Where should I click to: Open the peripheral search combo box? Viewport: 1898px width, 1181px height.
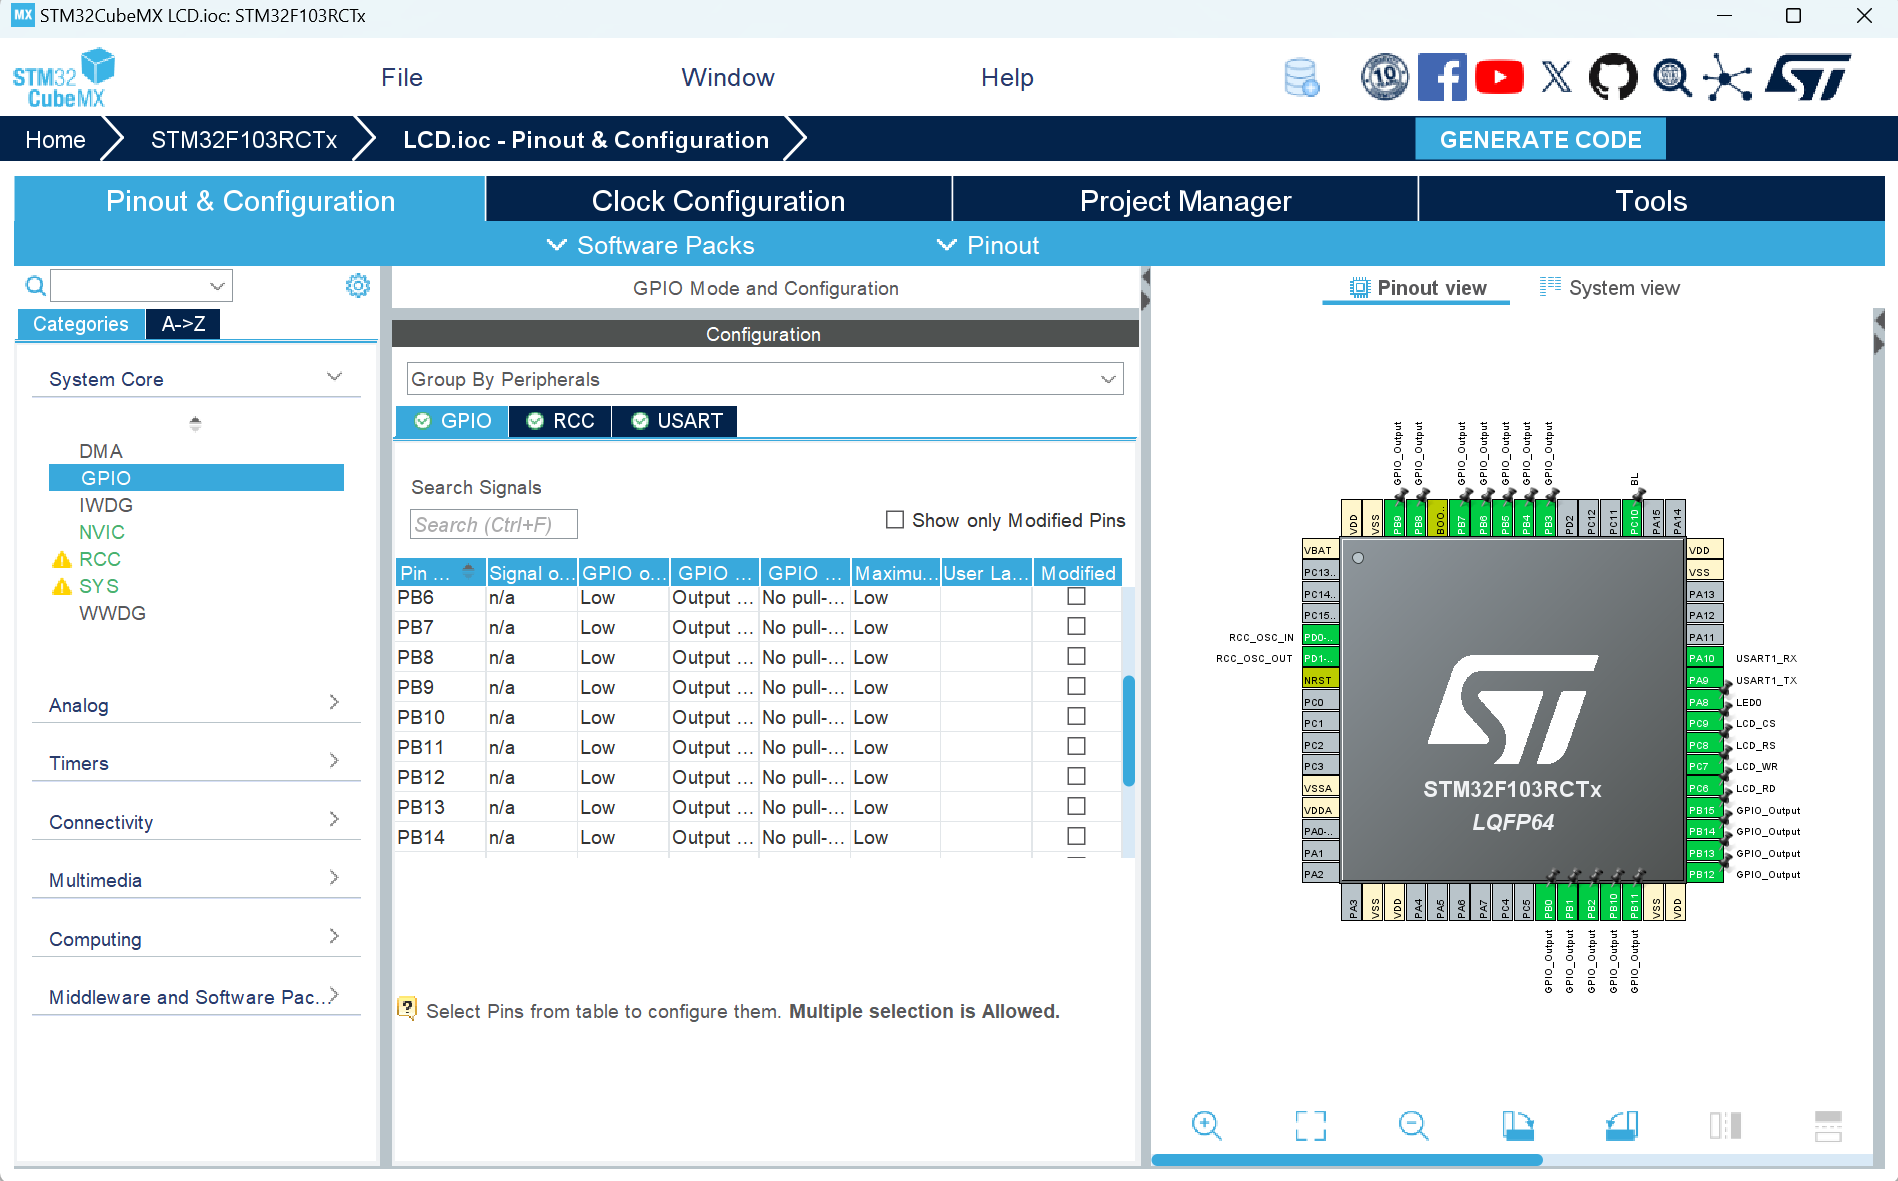click(x=142, y=286)
